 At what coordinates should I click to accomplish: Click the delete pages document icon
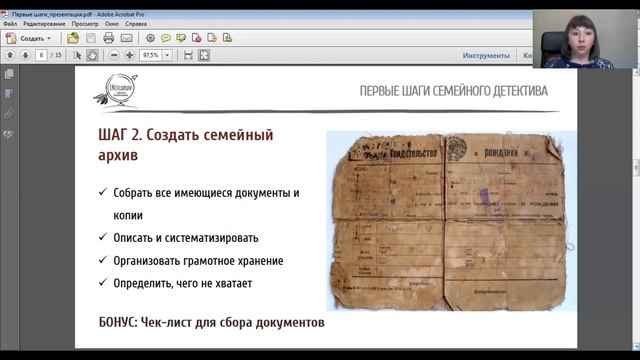tap(196, 38)
